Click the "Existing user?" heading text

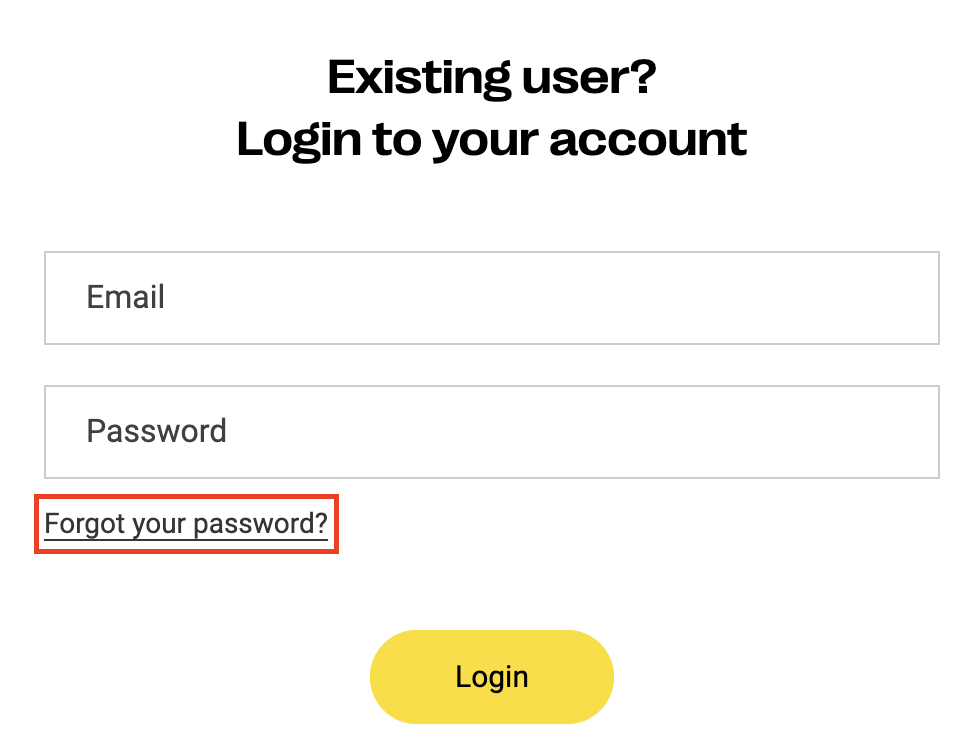coord(491,78)
